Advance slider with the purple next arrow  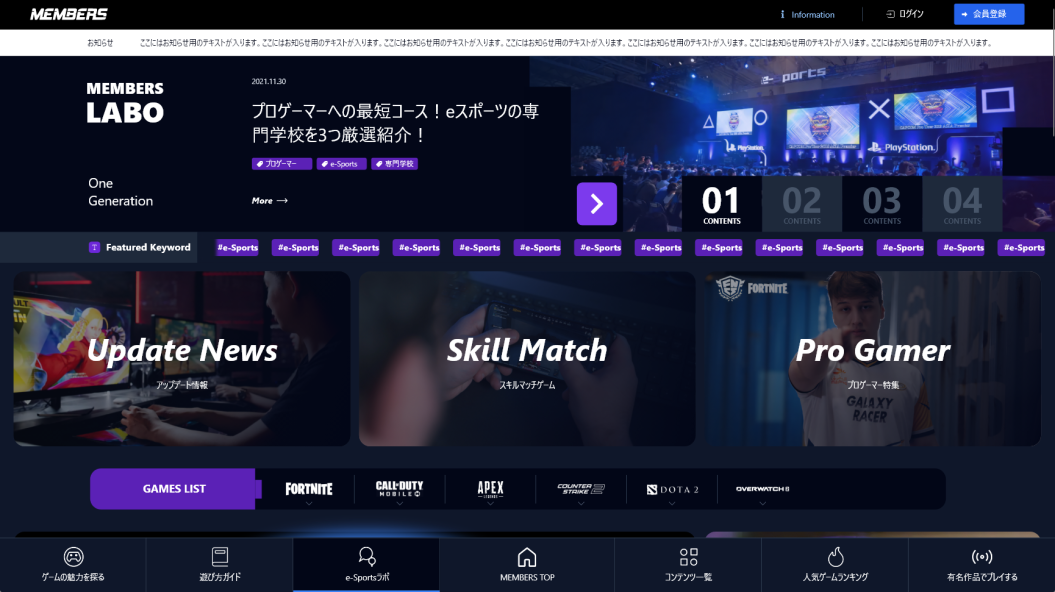pyautogui.click(x=597, y=204)
